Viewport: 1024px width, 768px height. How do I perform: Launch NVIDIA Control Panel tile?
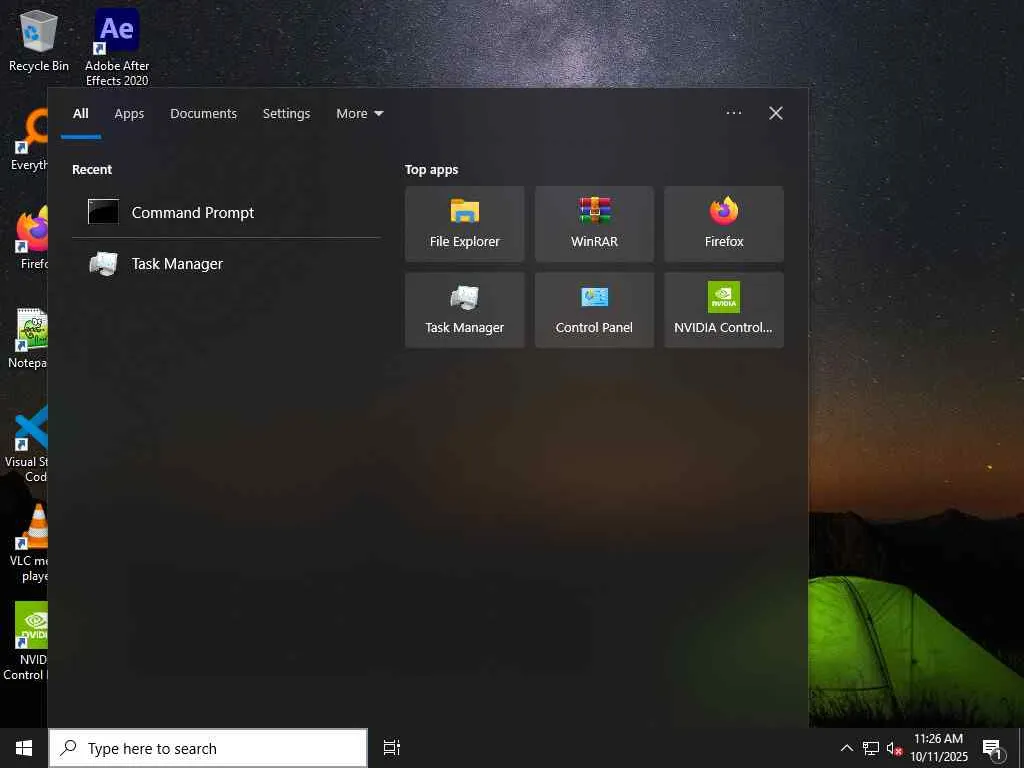724,310
